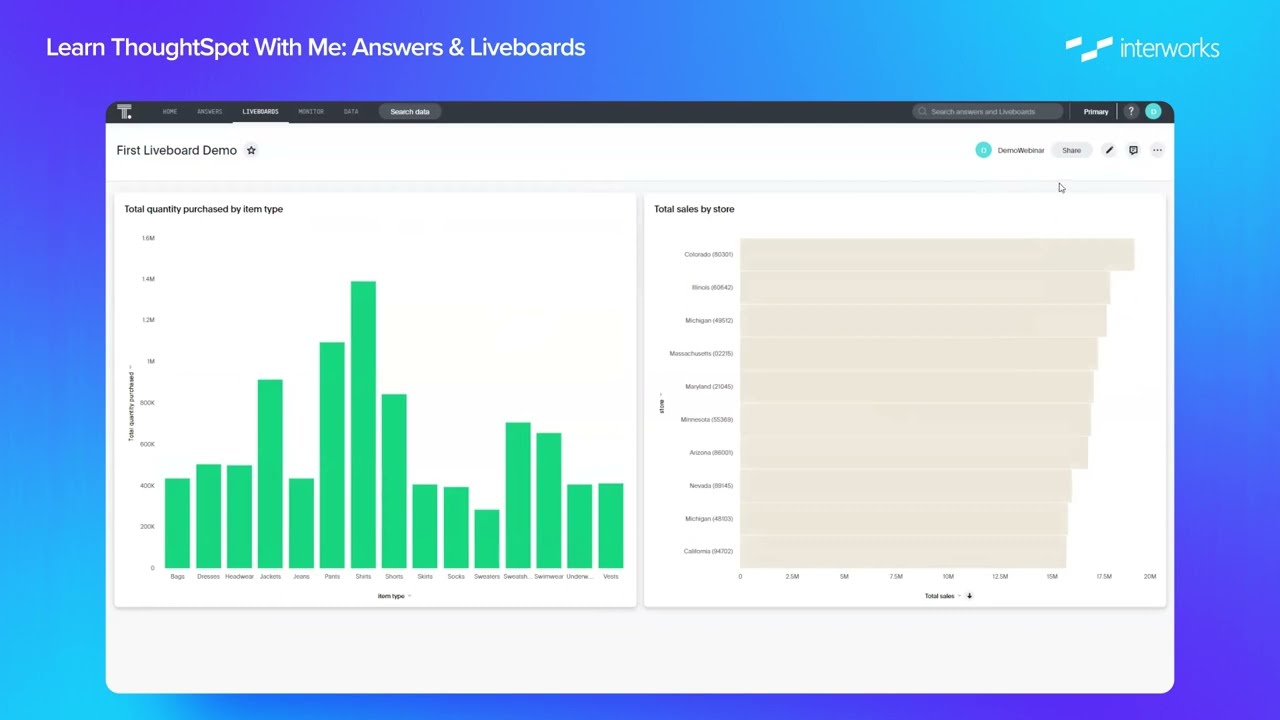Switch to the Data tab
This screenshot has width=1280, height=720.
(x=351, y=112)
